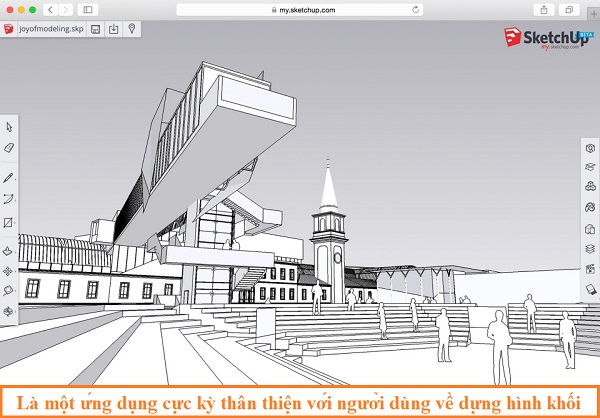Open the Components panel
This screenshot has width=600, height=418.
[x=590, y=187]
